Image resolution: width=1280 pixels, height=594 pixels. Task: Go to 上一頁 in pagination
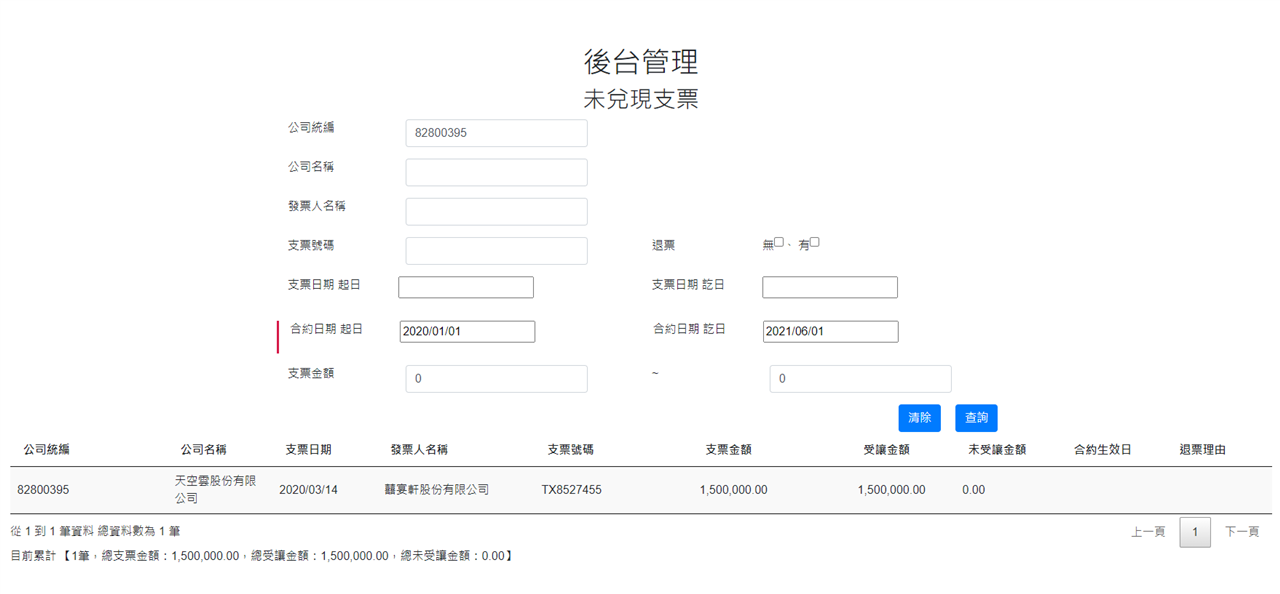click(1148, 532)
